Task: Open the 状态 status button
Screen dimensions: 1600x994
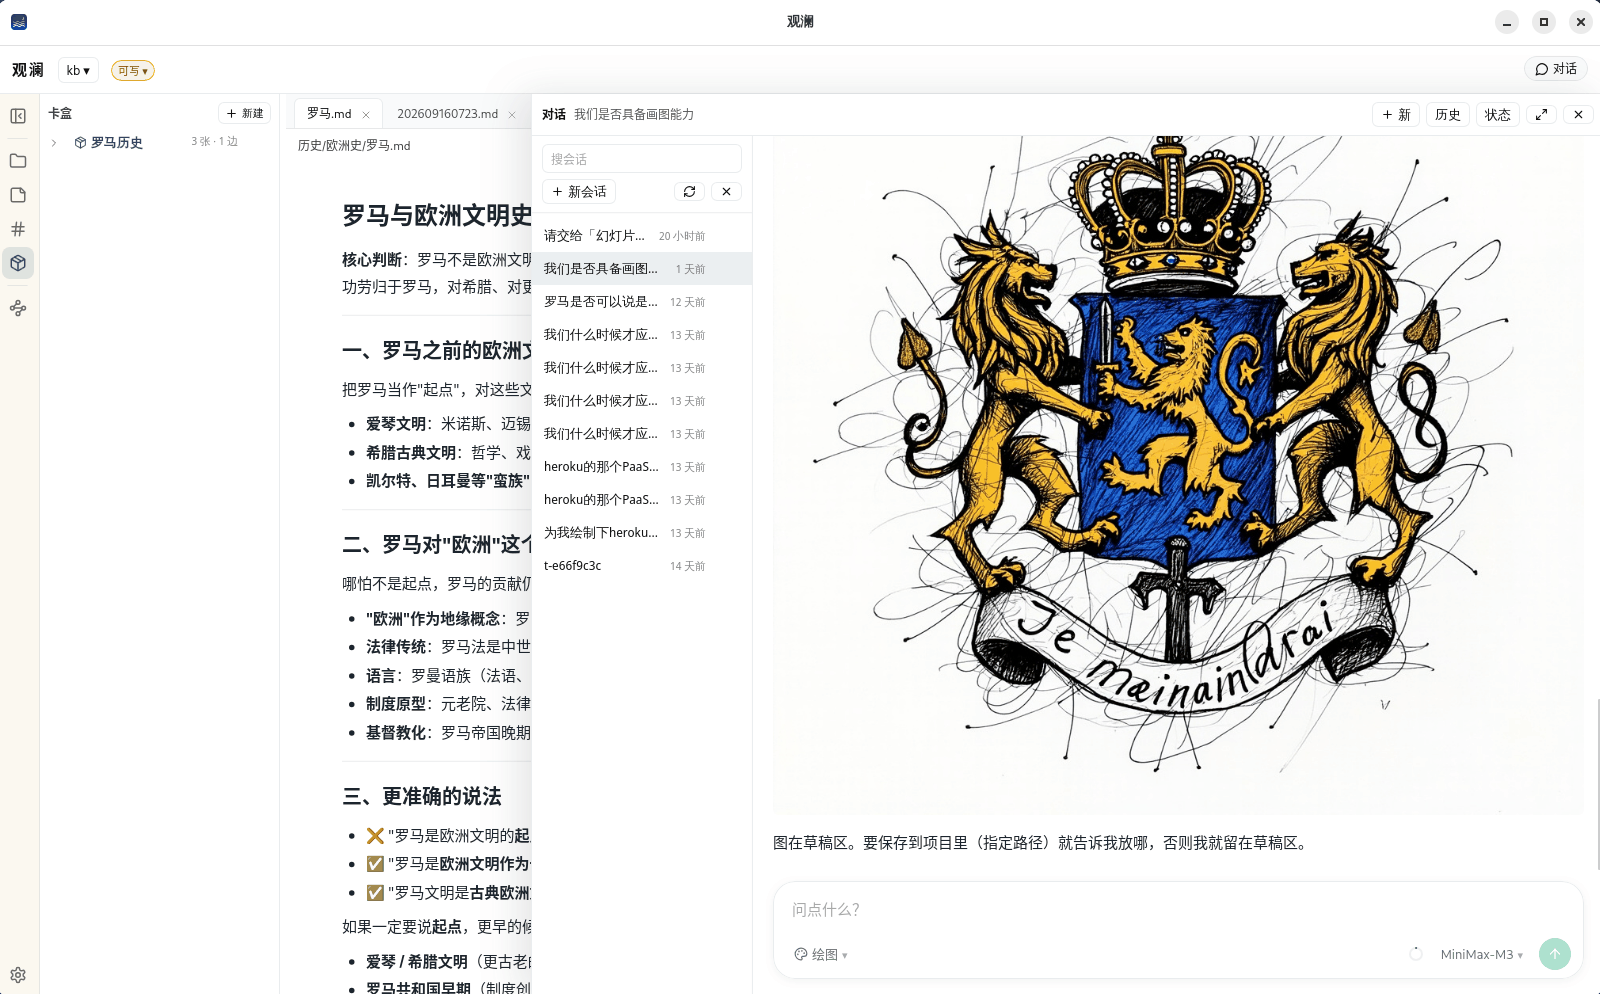Action: [1498, 114]
